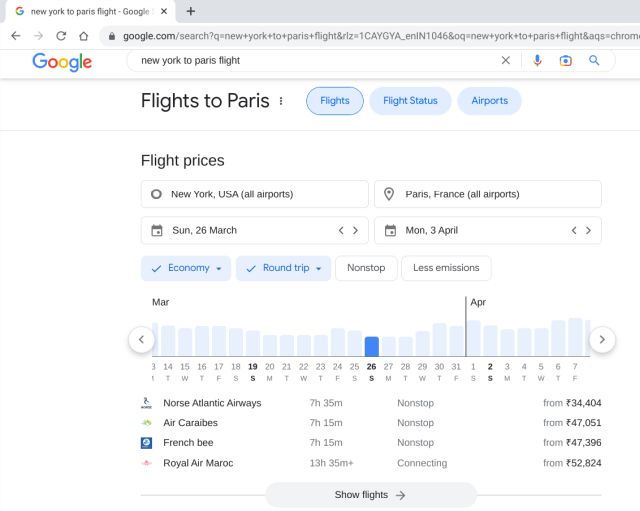Select the 7 April price bar

pos(575,337)
